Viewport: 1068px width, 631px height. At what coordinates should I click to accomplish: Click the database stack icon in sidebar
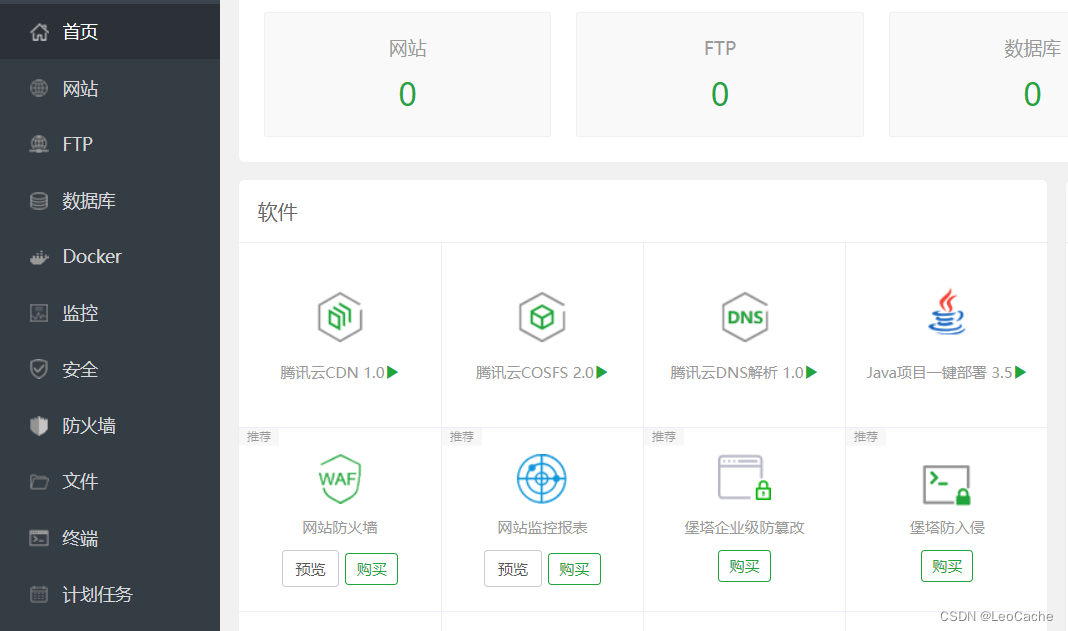pyautogui.click(x=39, y=200)
